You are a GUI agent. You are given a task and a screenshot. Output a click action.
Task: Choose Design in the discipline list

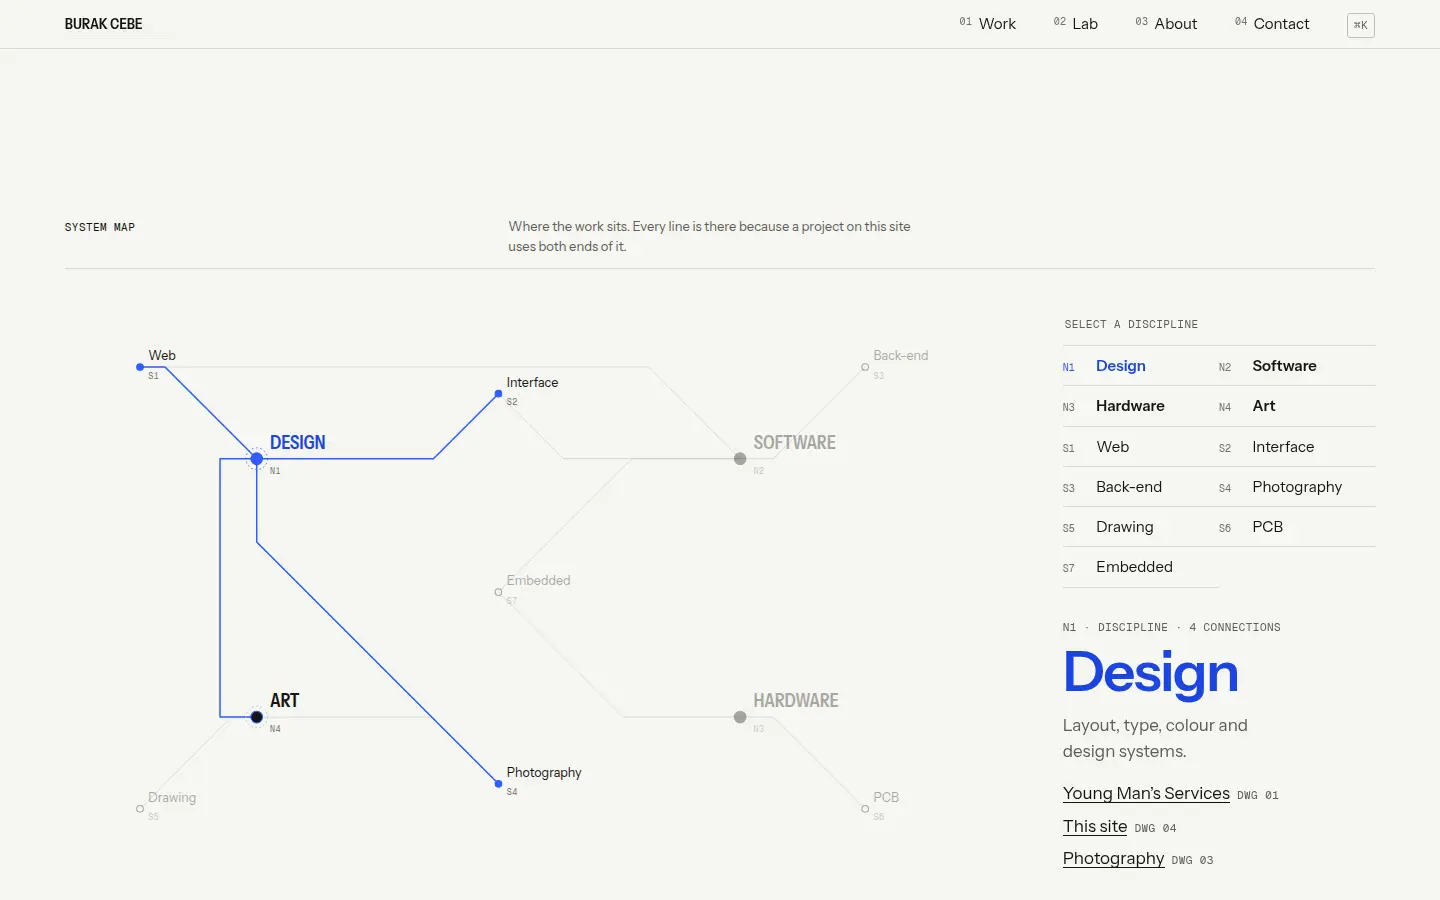click(1140, 366)
